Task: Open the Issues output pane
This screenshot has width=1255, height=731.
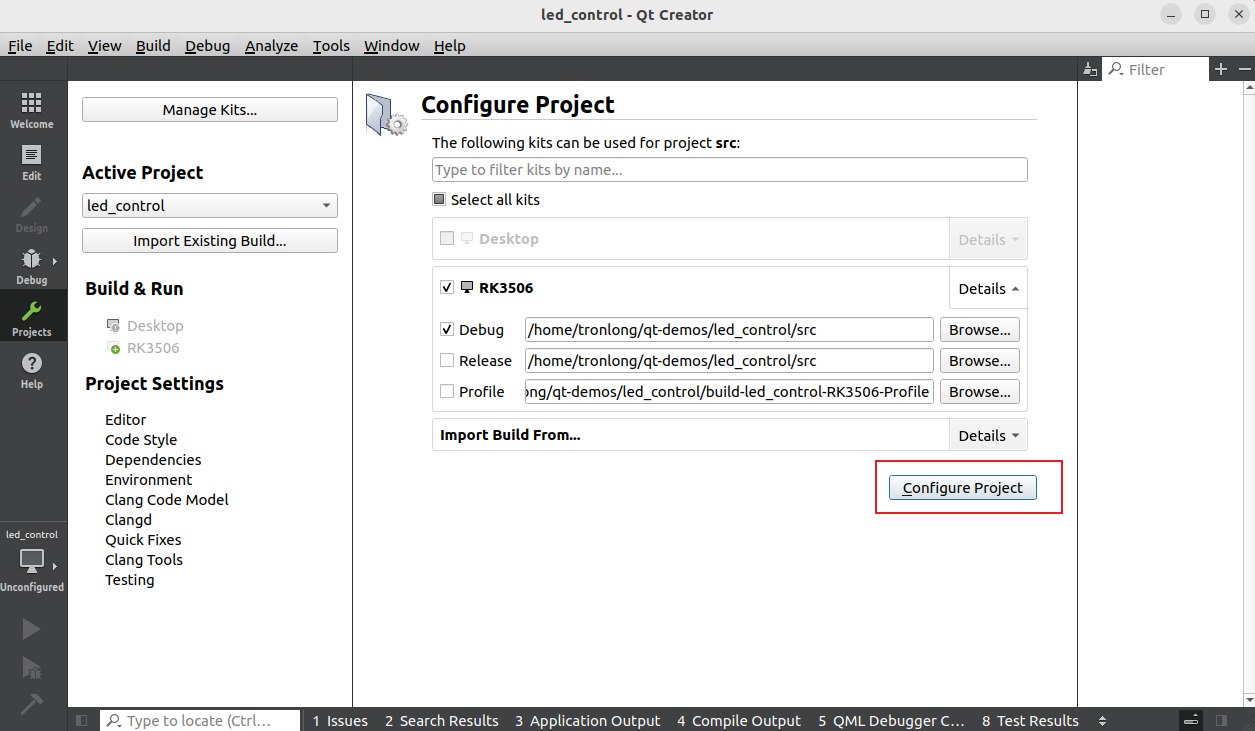Action: (340, 720)
